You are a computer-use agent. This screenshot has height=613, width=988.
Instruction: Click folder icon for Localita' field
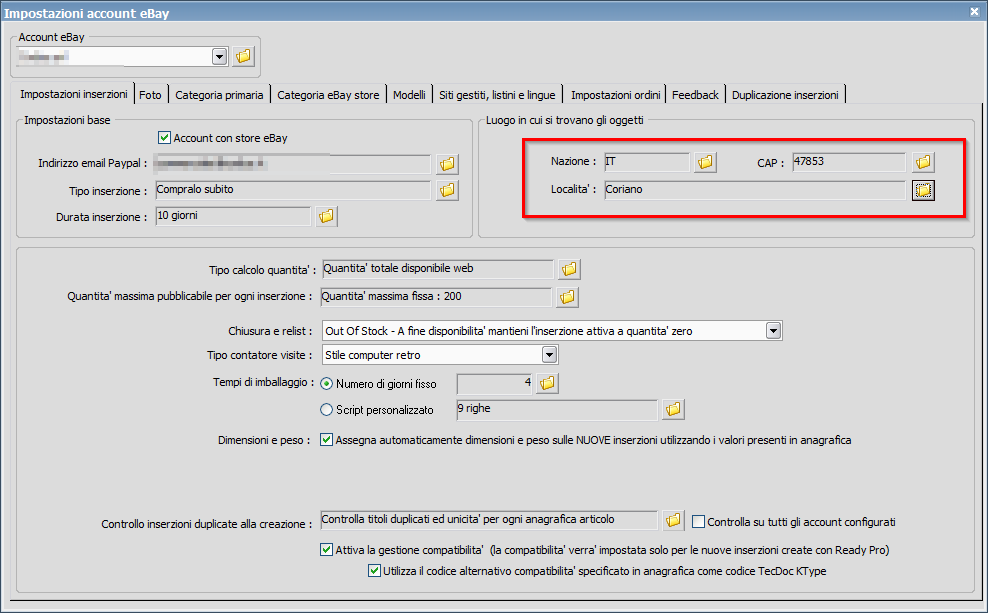(923, 190)
